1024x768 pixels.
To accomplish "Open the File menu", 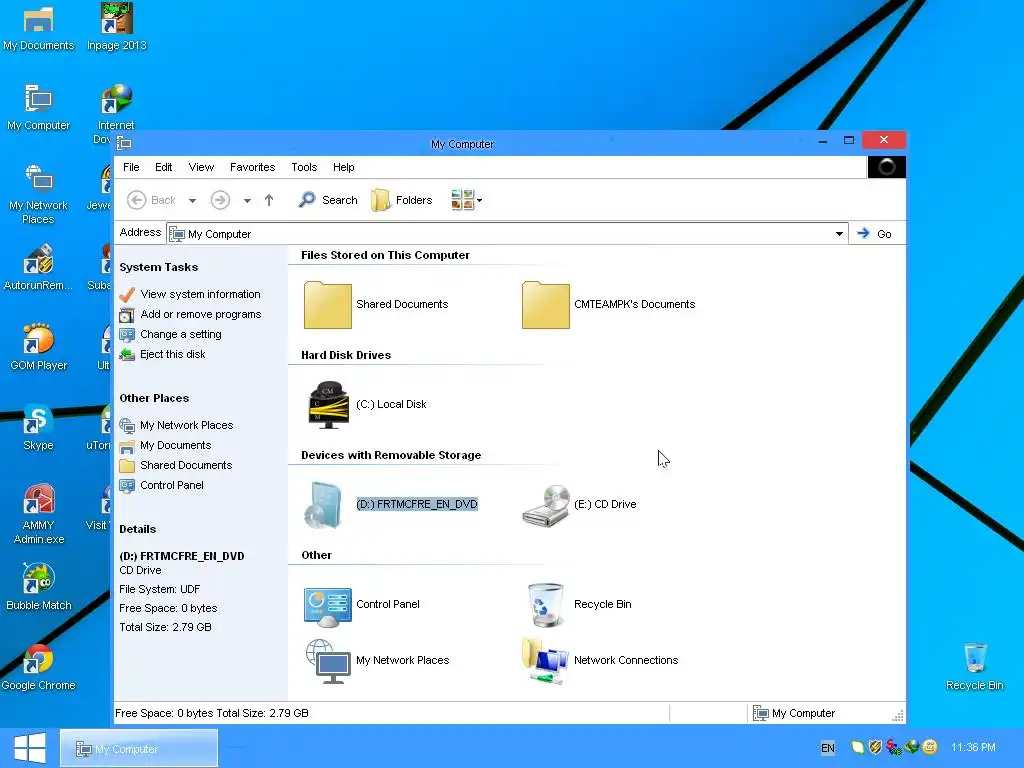I will 131,167.
